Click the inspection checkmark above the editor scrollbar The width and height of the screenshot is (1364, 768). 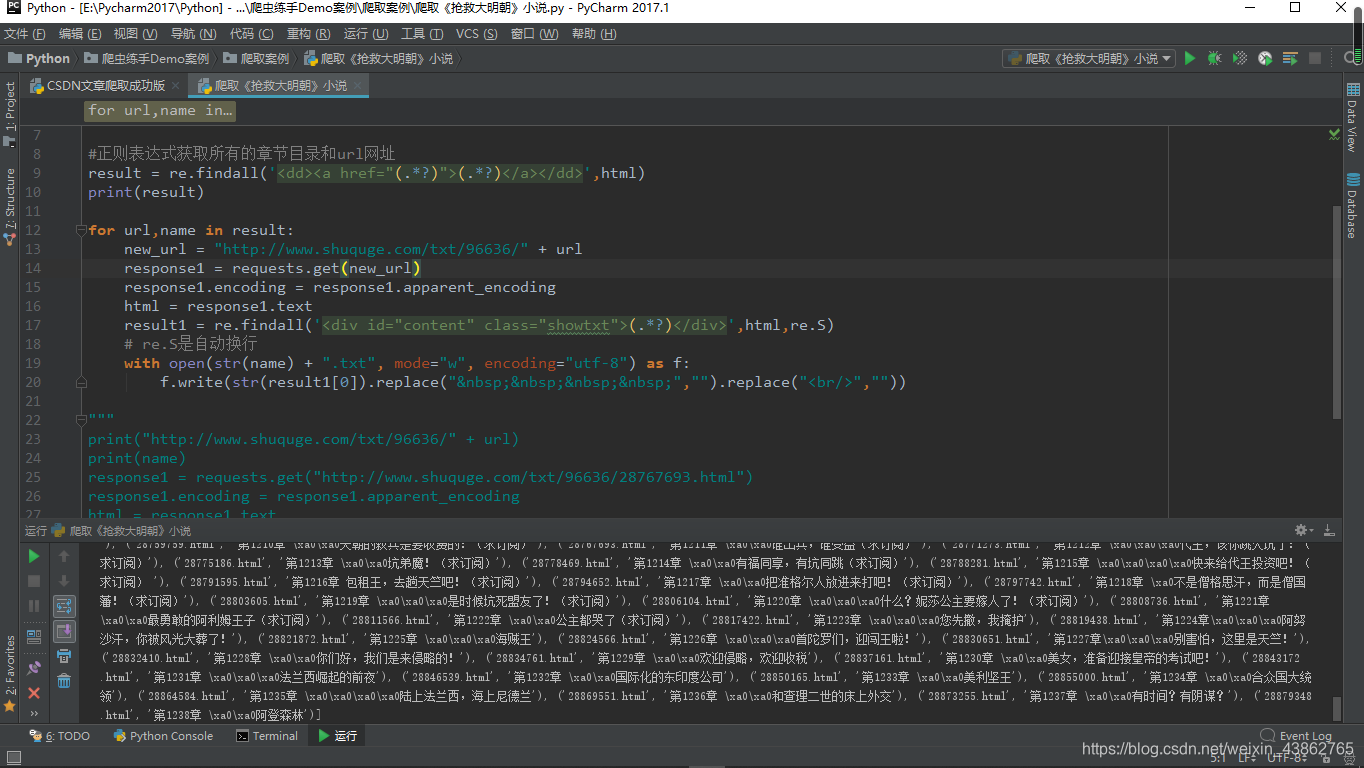coord(1334,133)
